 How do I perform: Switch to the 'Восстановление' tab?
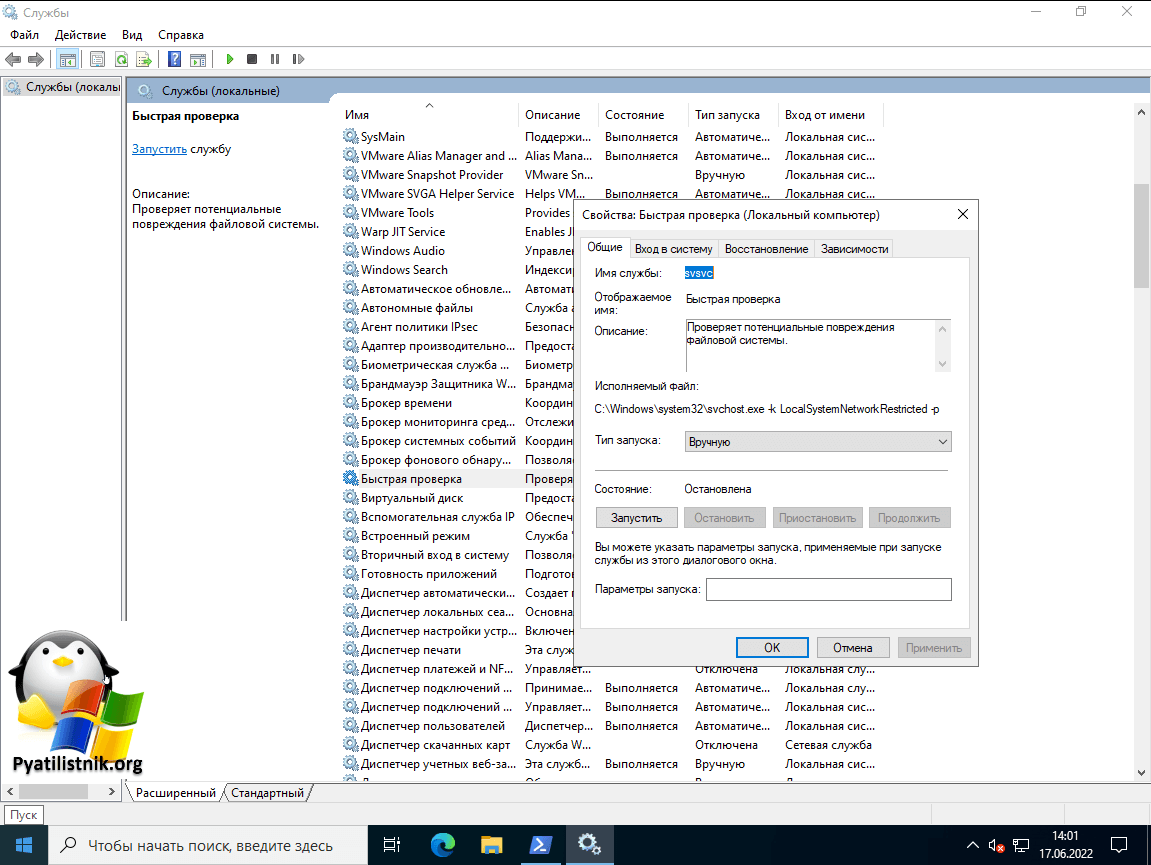click(766, 249)
